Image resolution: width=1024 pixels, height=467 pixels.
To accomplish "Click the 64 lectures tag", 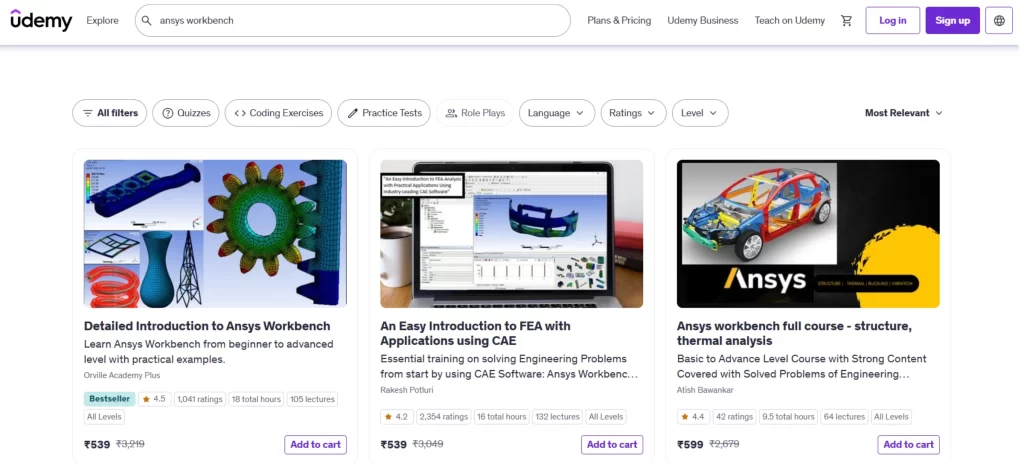I will click(844, 417).
